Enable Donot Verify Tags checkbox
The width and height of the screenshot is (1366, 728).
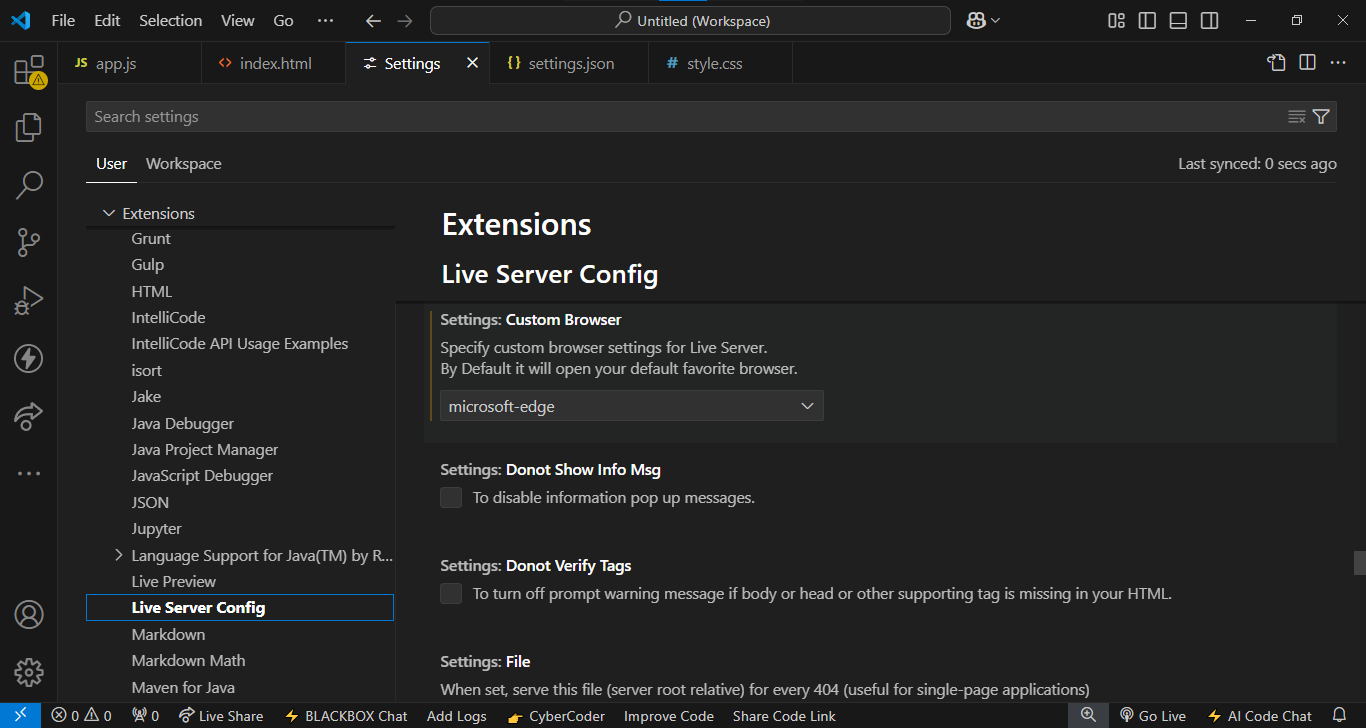[451, 593]
